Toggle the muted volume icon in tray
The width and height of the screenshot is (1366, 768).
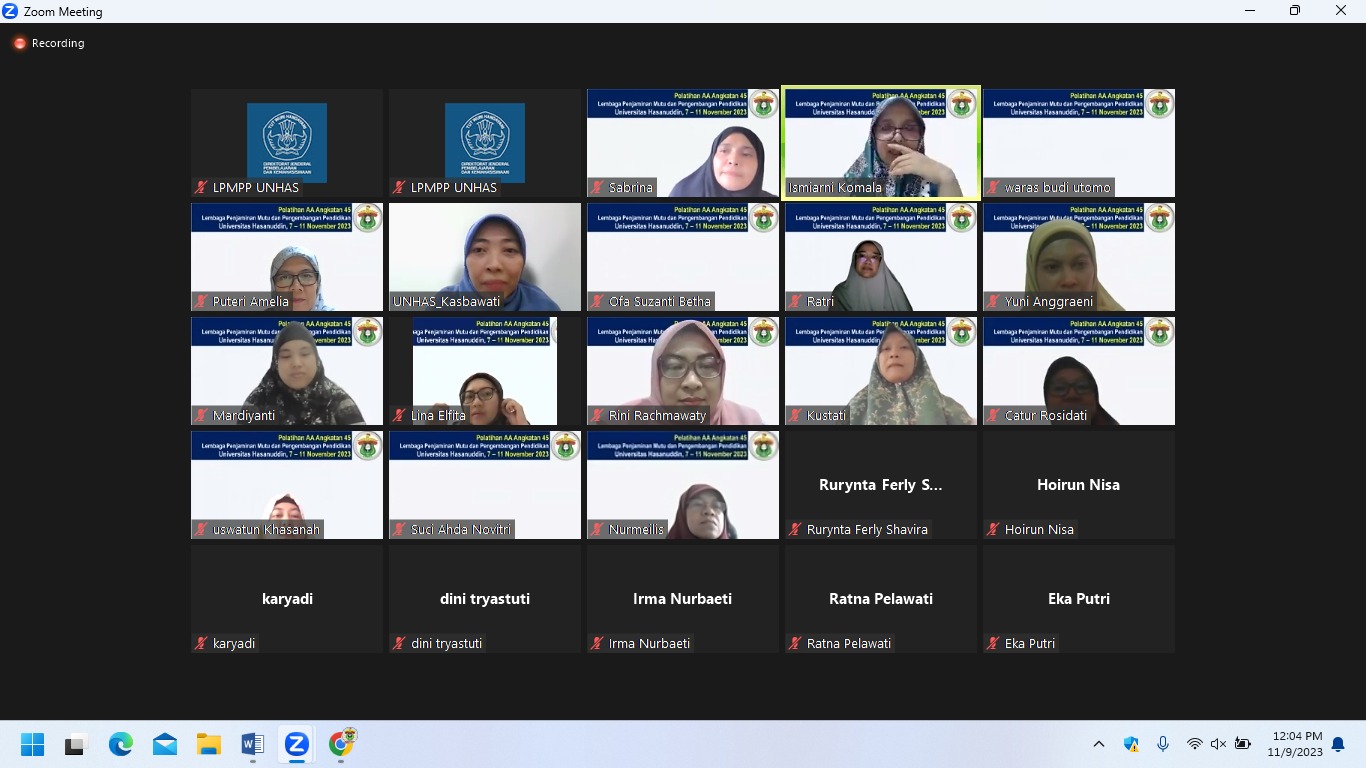coord(1218,744)
